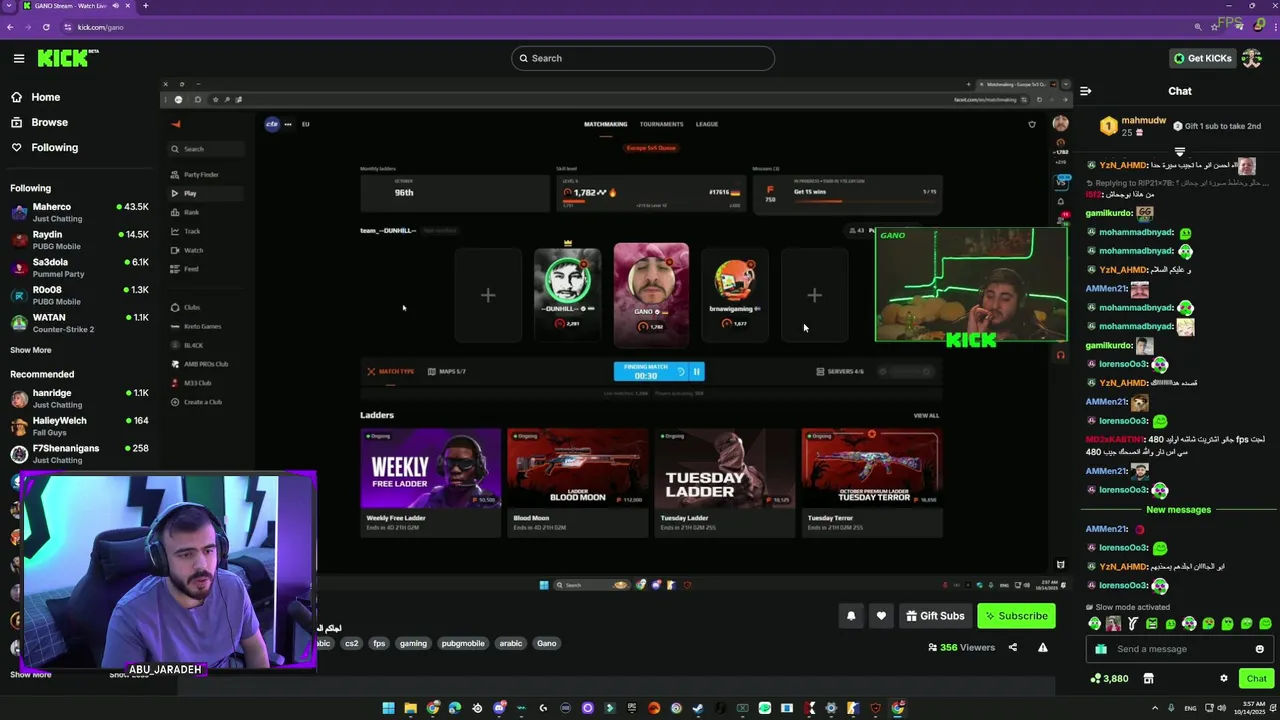
Task: Click the Tuesday Terror ladder thumbnail in stream
Action: coord(871,468)
